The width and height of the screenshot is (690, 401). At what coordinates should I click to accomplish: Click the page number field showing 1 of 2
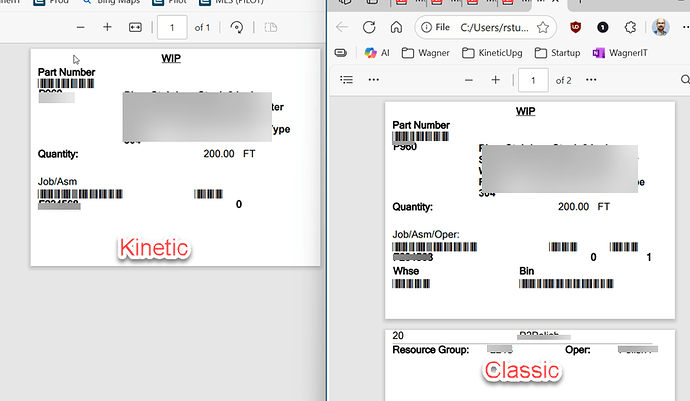(x=533, y=80)
